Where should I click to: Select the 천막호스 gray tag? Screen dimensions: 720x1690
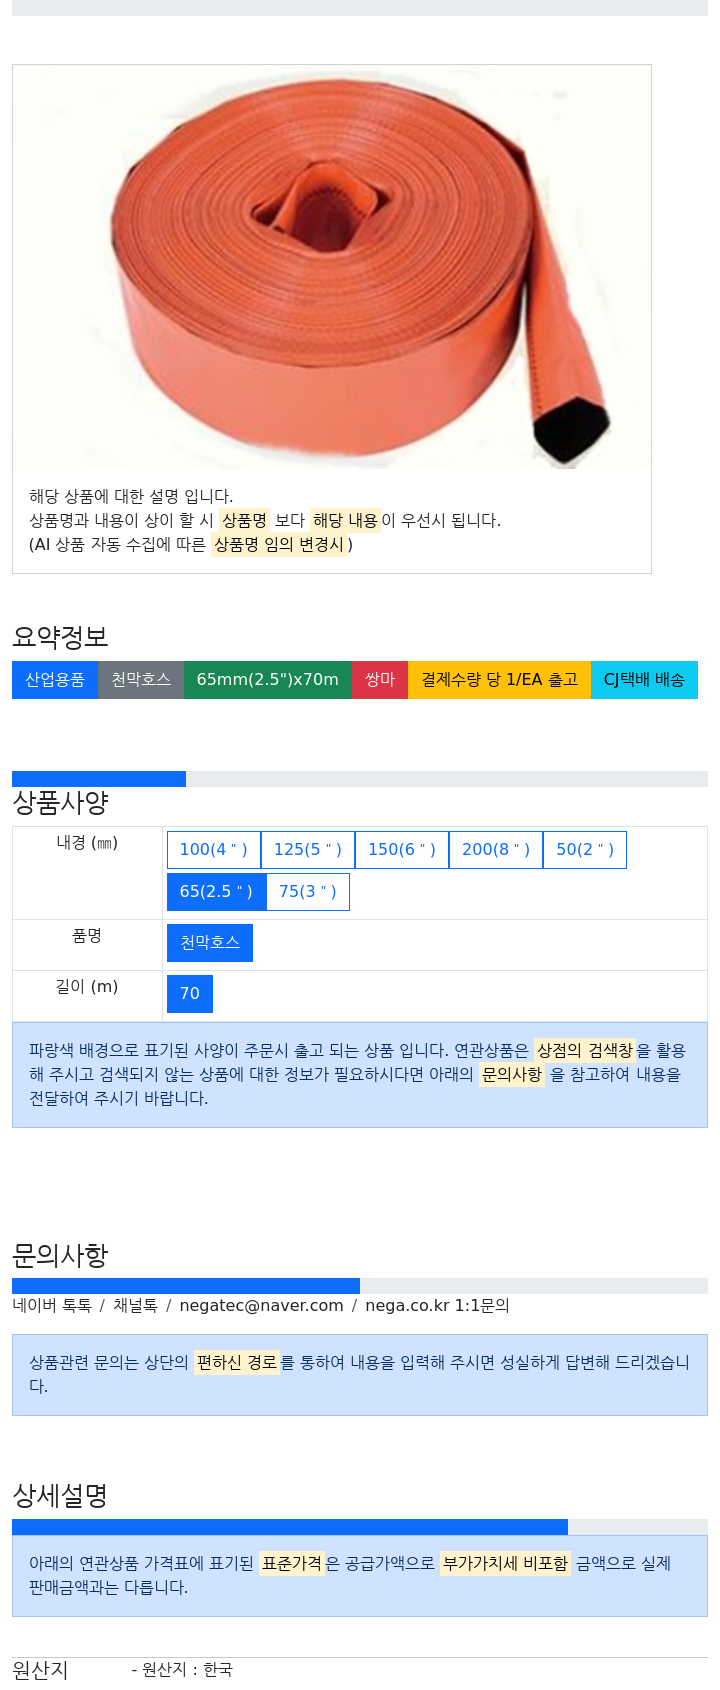point(141,680)
